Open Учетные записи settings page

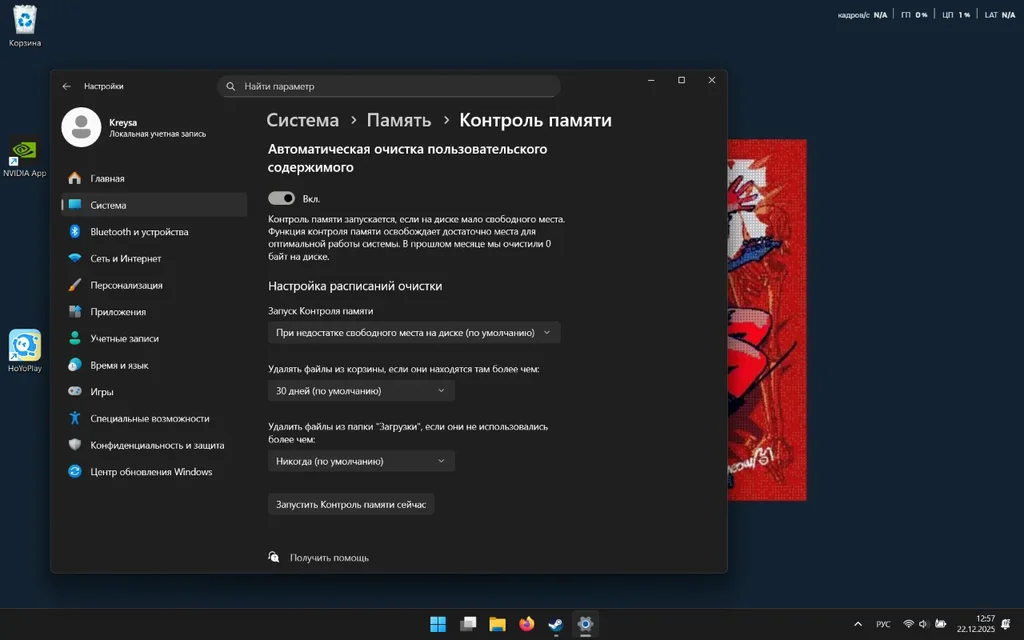pyautogui.click(x=124, y=339)
